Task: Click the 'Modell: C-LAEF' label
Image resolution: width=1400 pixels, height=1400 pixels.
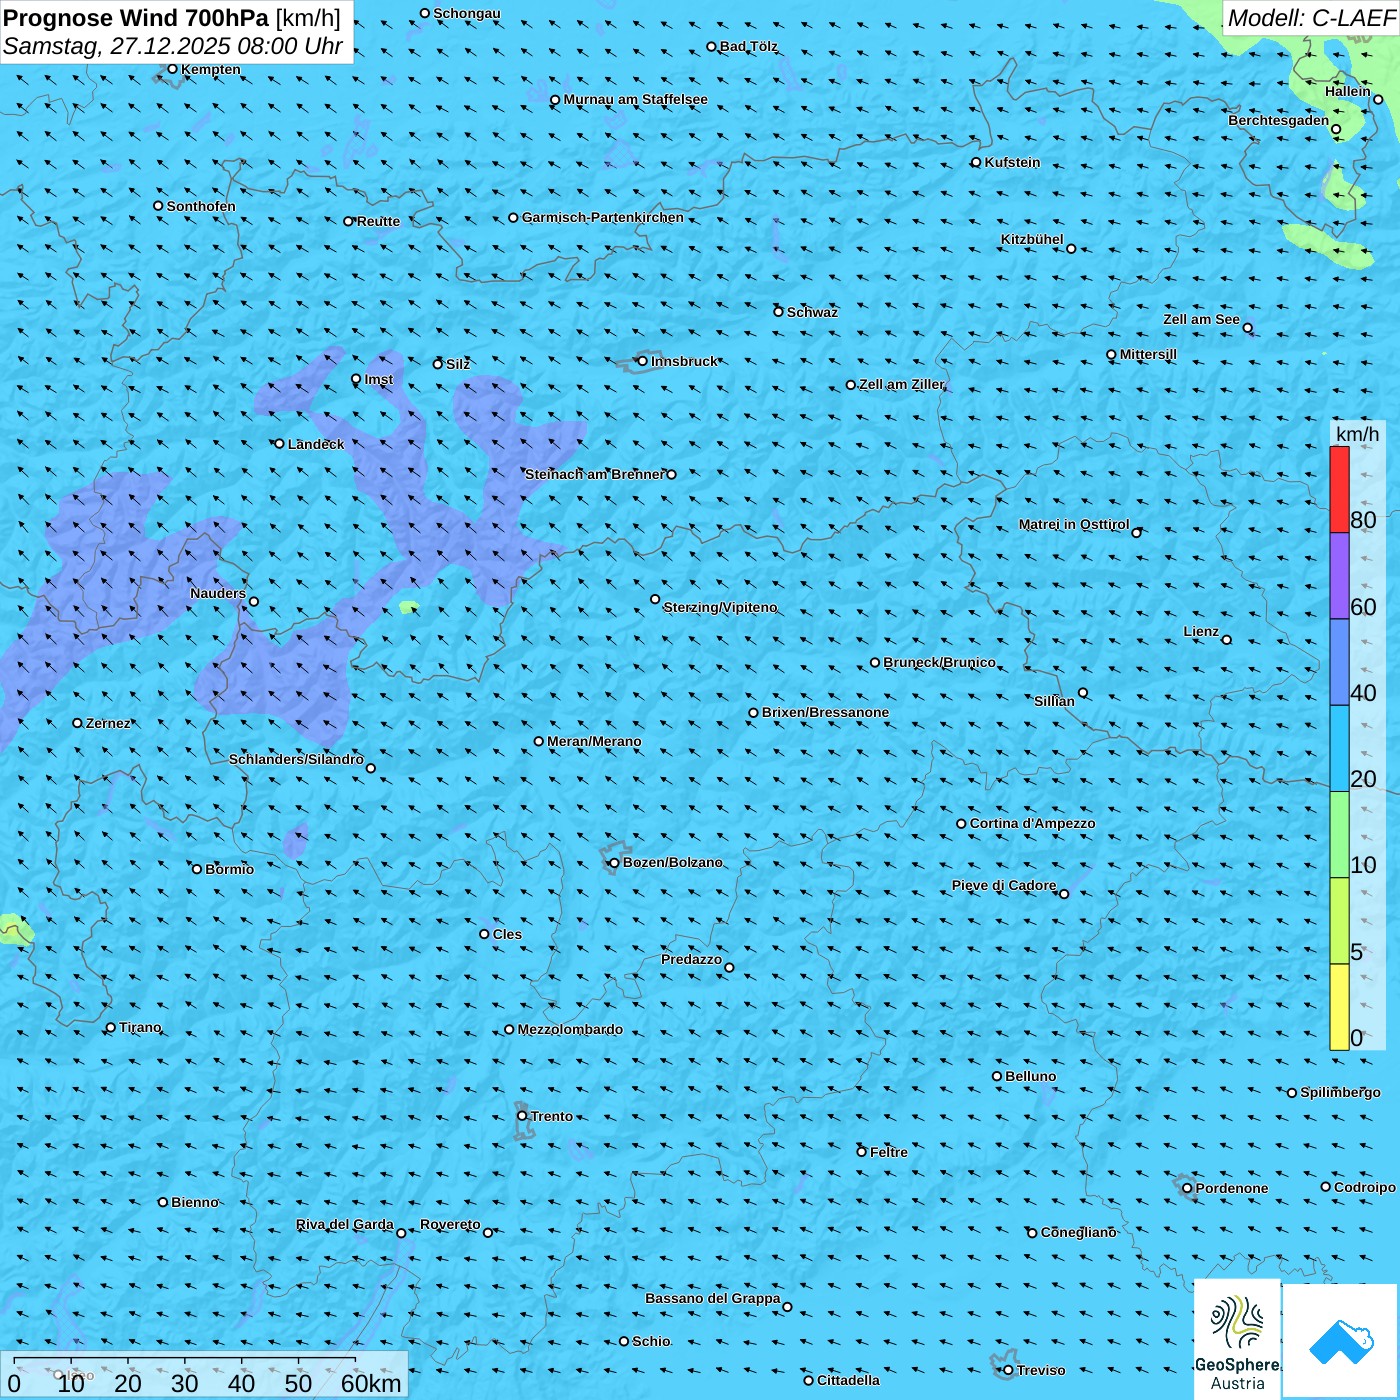Action: click(x=1311, y=18)
